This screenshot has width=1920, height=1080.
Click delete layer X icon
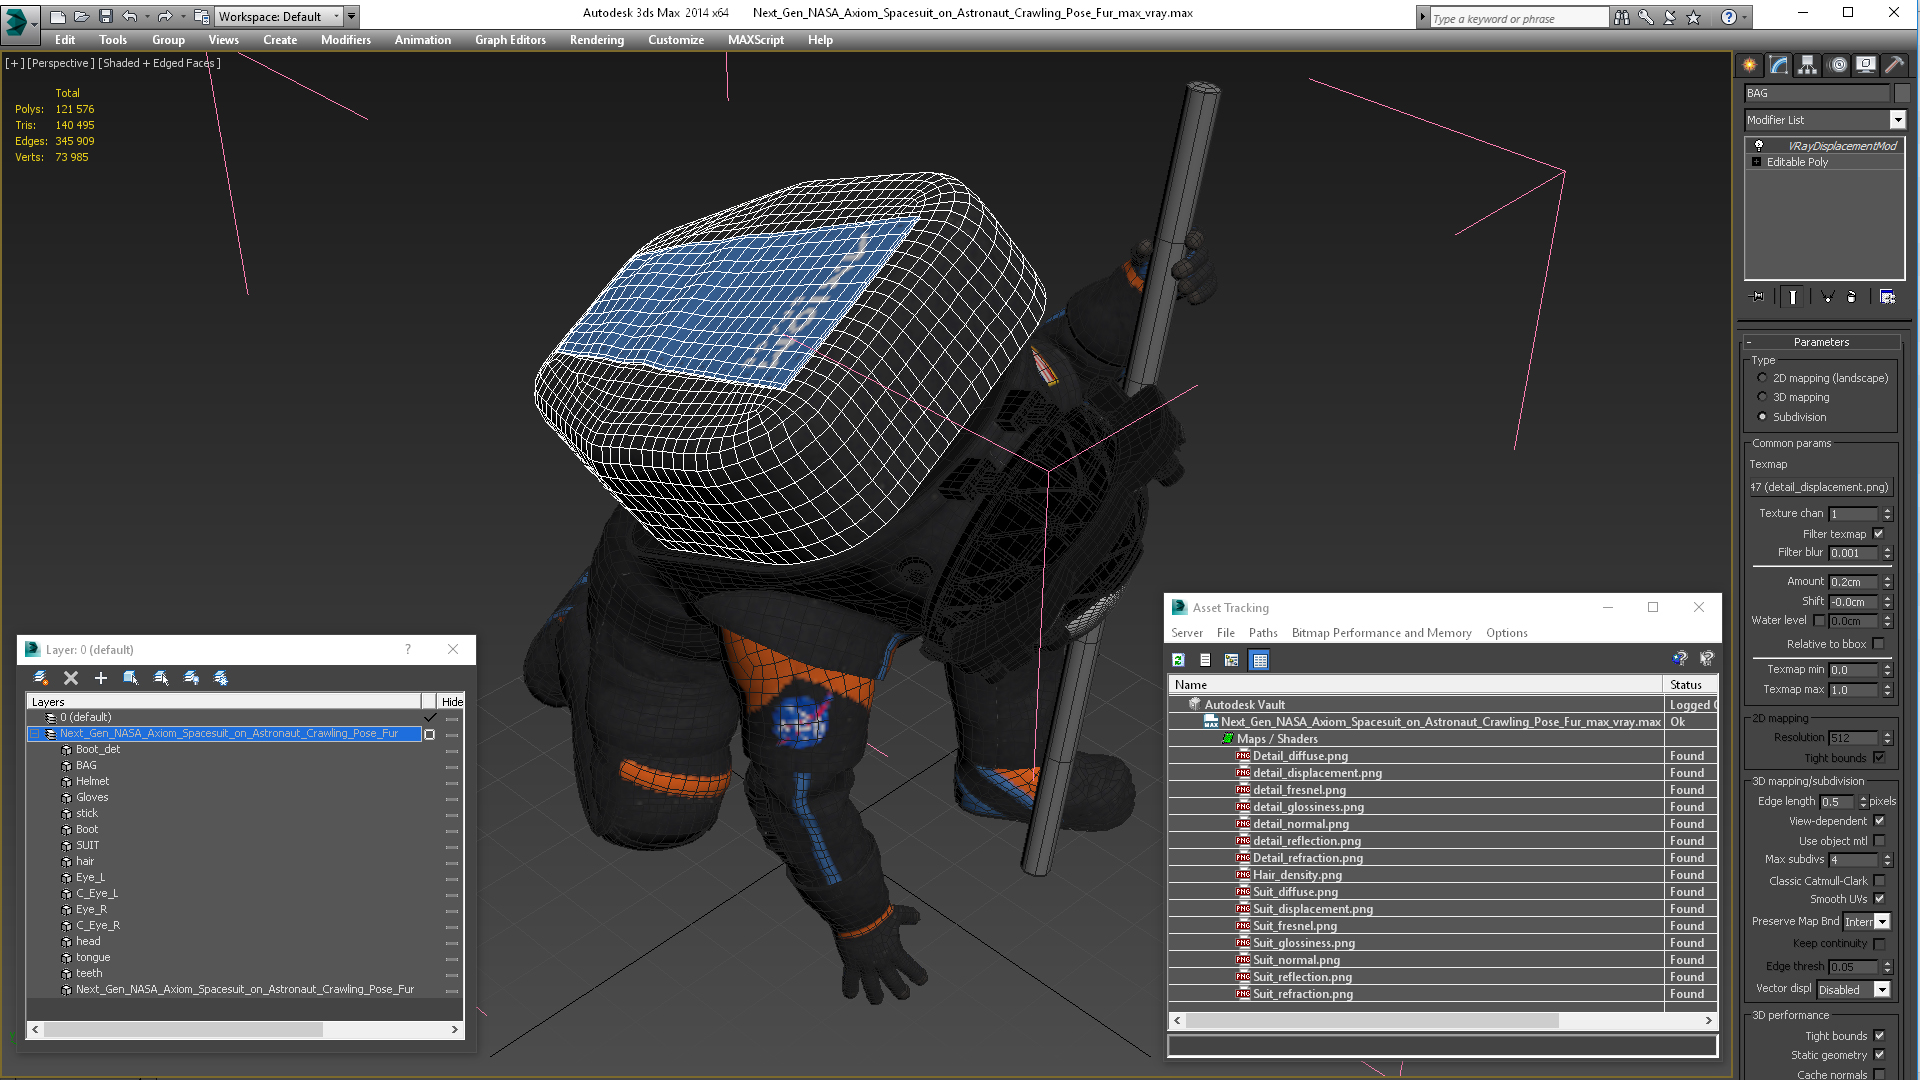pyautogui.click(x=71, y=678)
